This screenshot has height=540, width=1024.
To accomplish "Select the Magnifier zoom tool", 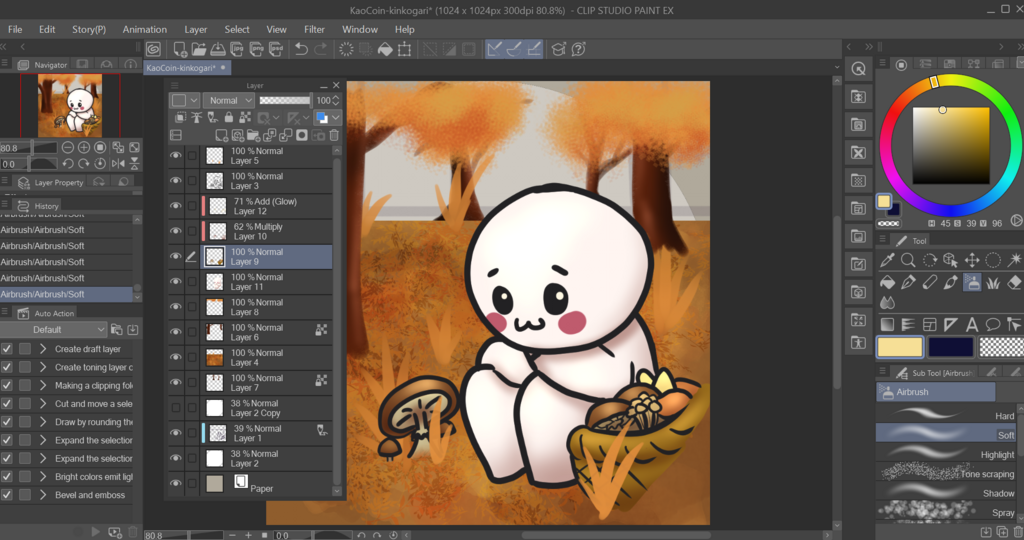I will [908, 260].
